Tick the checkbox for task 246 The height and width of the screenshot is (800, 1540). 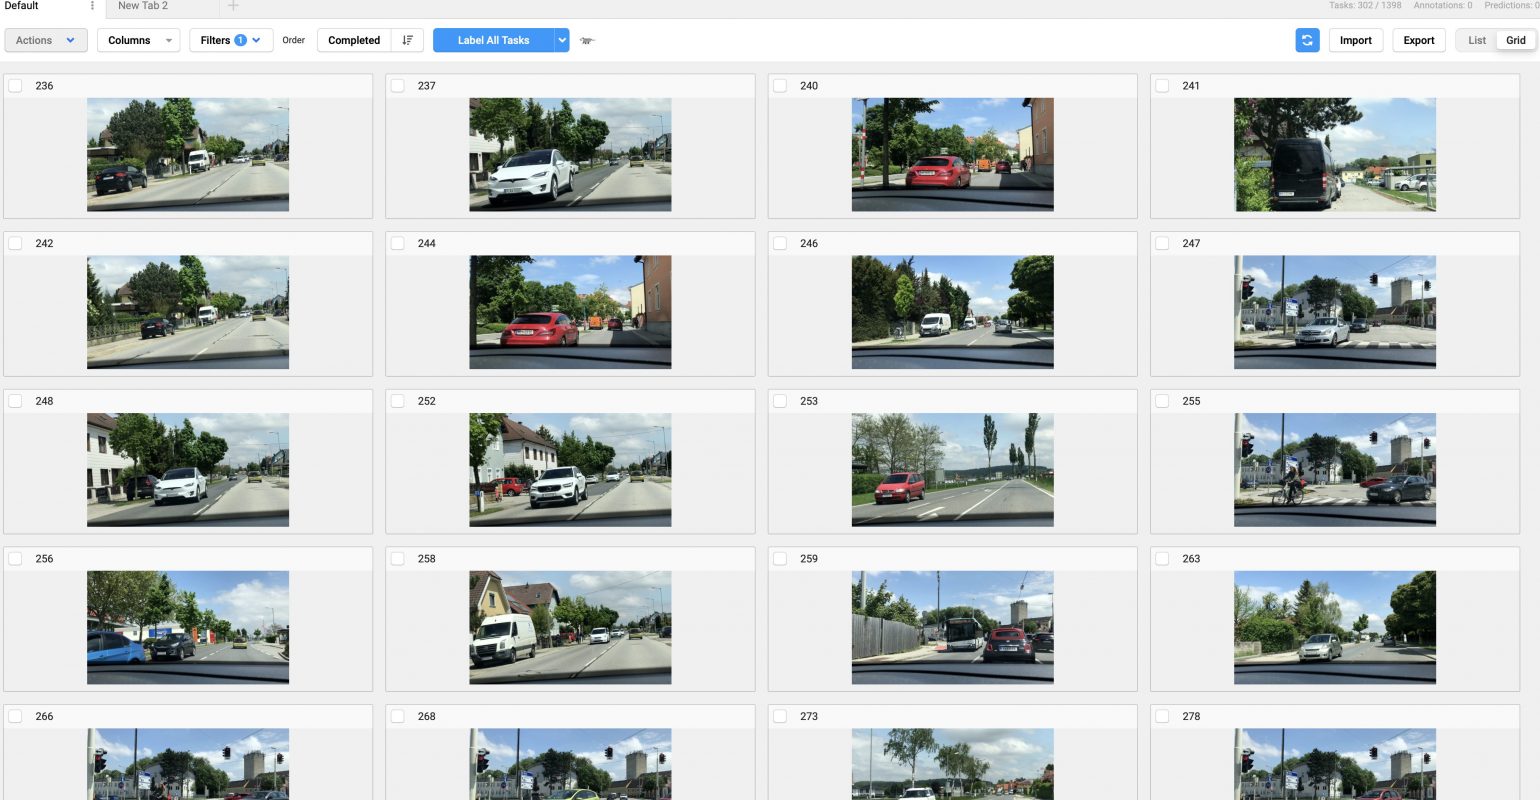(780, 243)
